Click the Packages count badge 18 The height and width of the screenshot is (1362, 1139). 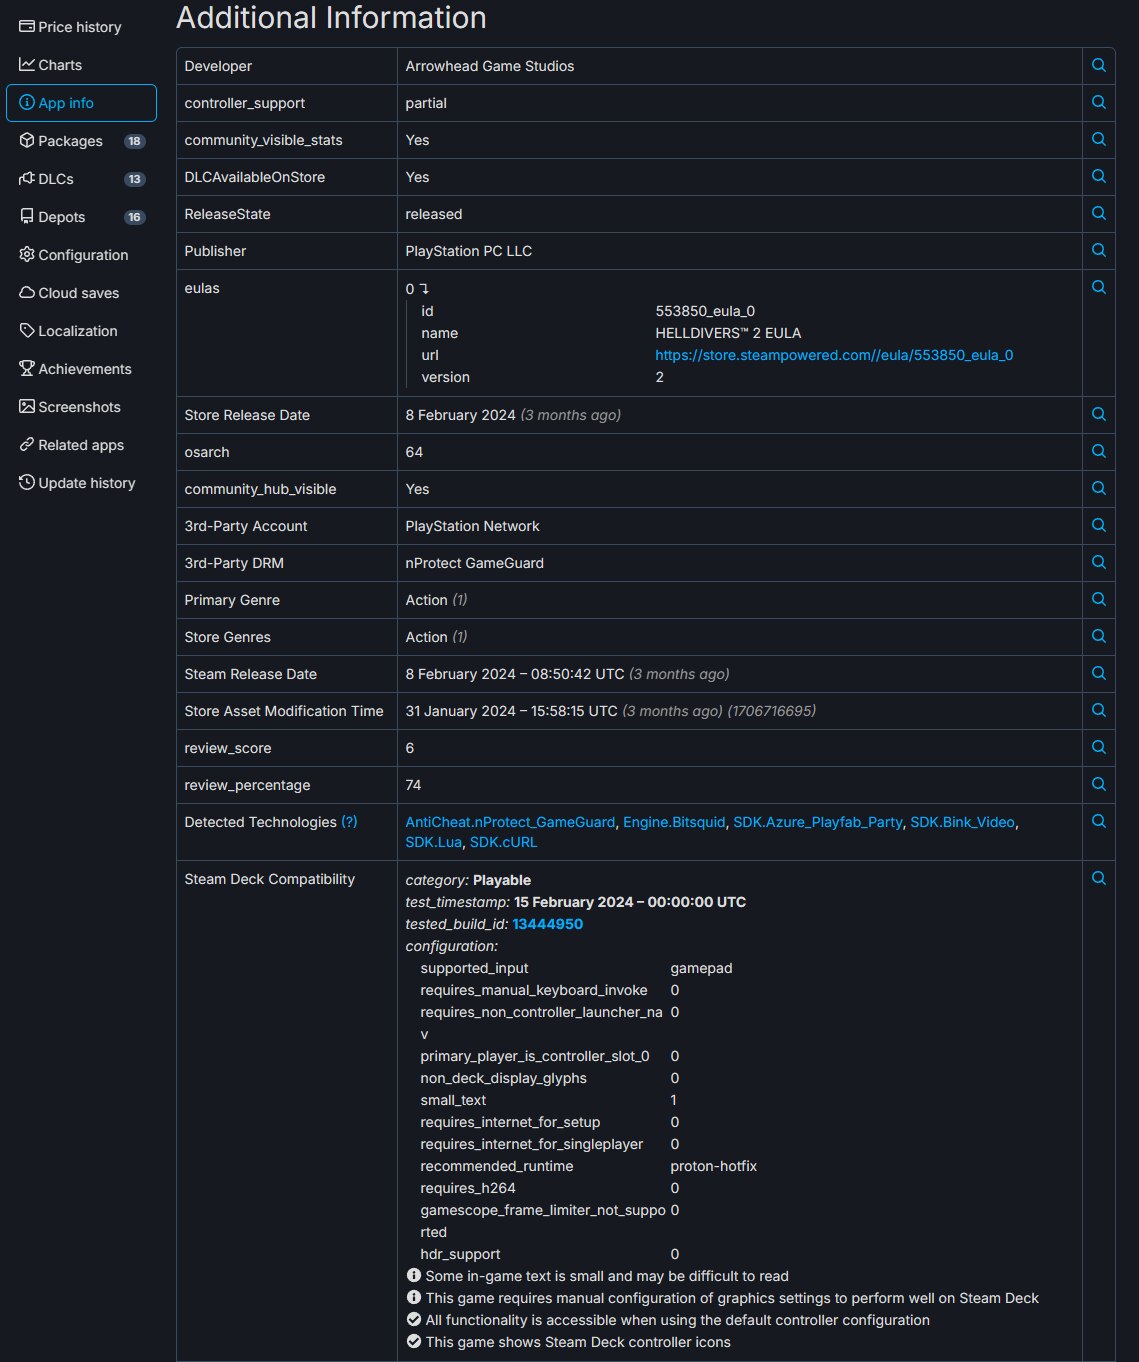[134, 142]
